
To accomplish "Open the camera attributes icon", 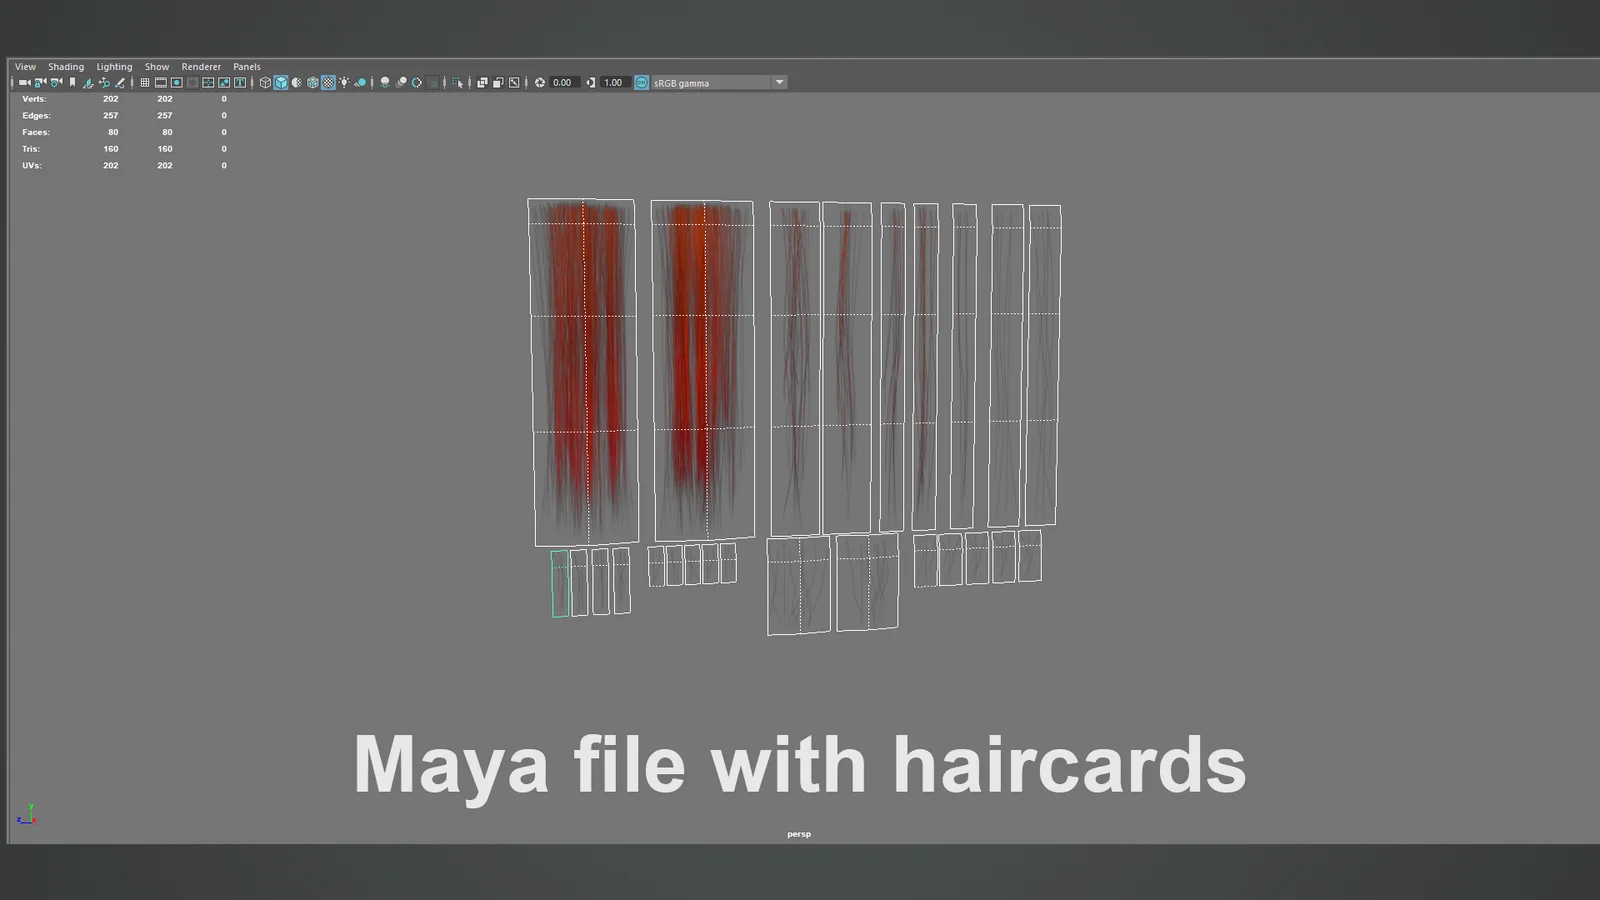I will (x=57, y=83).
